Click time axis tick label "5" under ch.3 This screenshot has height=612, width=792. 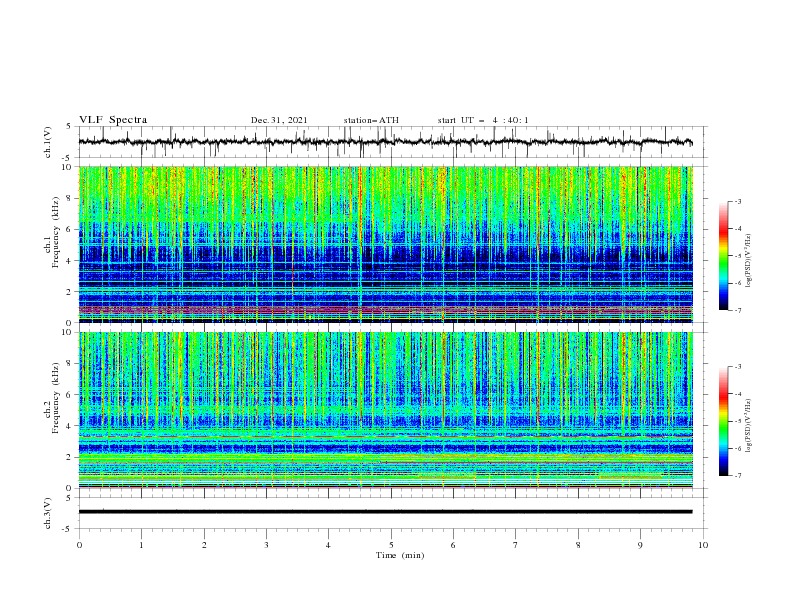(x=391, y=545)
